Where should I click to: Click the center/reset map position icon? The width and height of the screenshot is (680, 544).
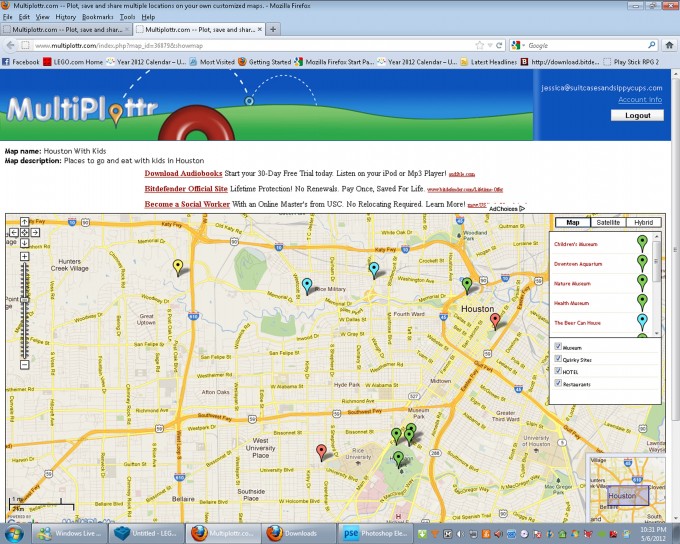[24, 233]
